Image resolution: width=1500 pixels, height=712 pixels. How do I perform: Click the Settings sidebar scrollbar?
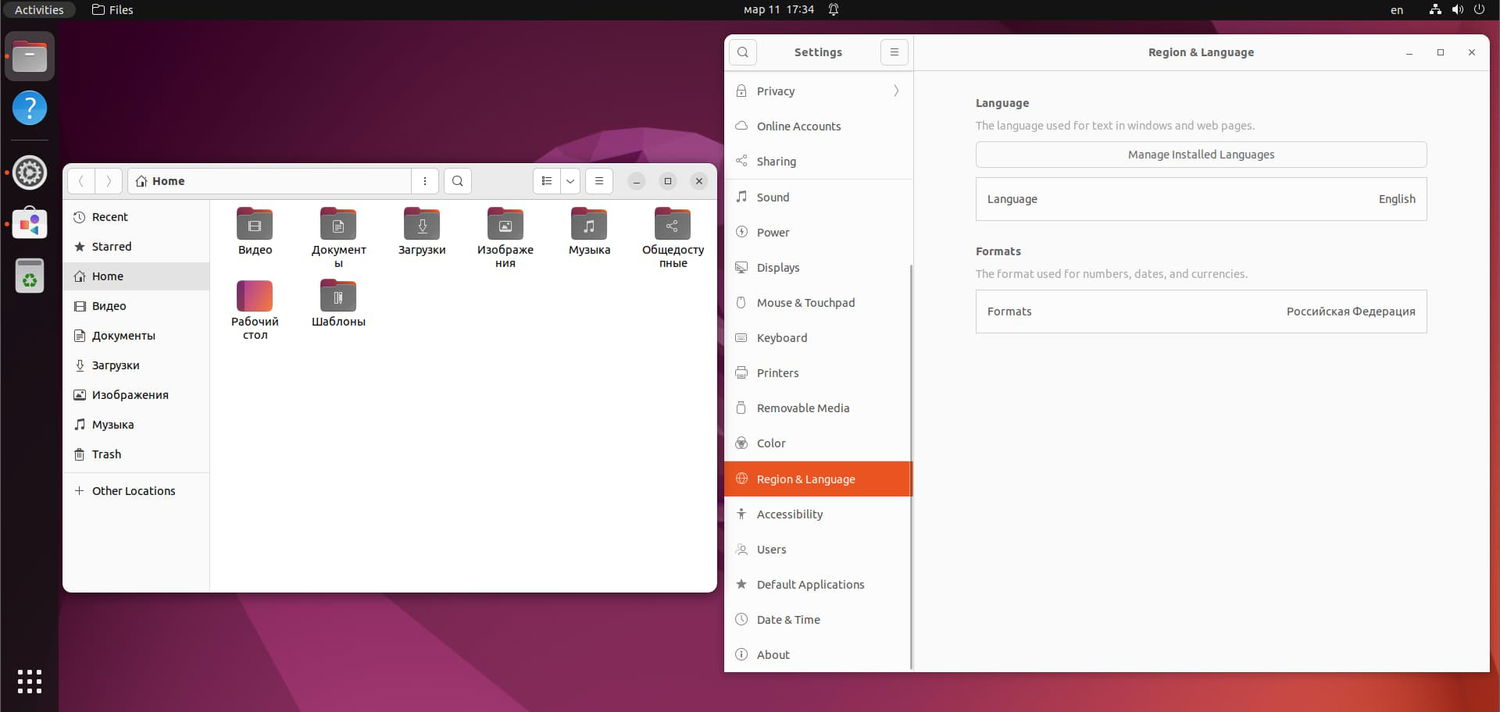coord(911,466)
